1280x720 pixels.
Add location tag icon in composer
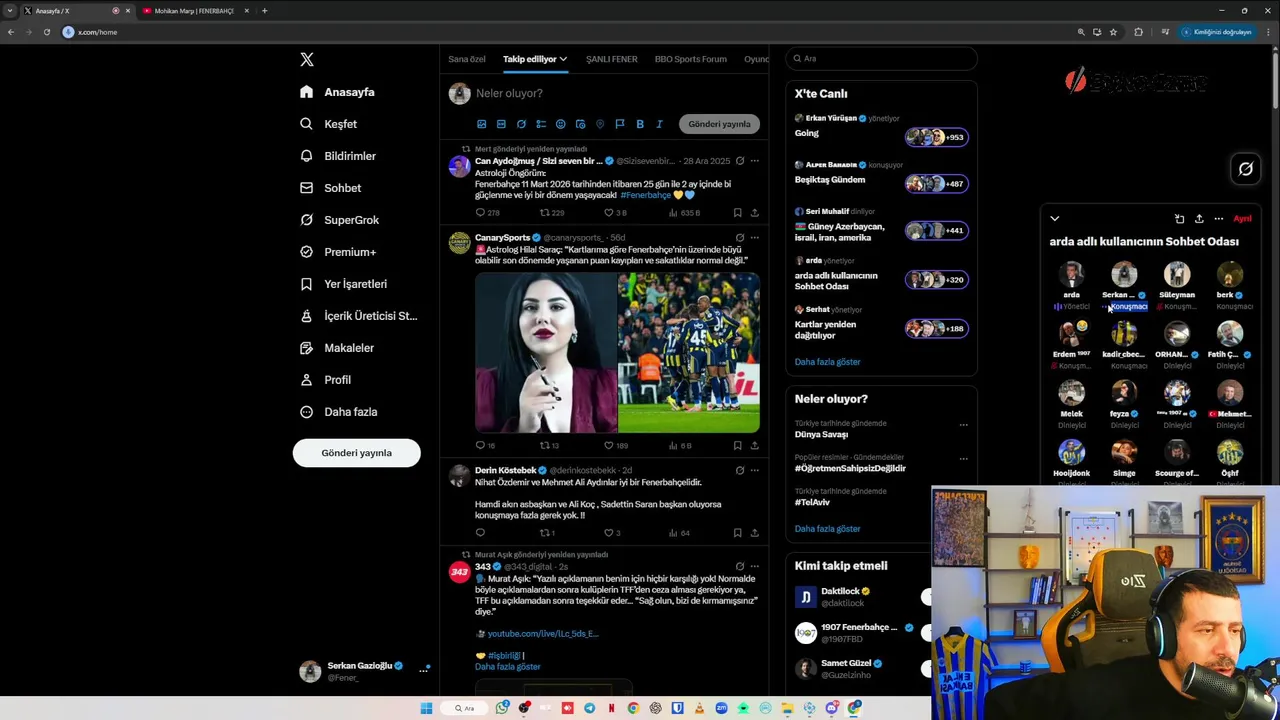click(x=600, y=124)
